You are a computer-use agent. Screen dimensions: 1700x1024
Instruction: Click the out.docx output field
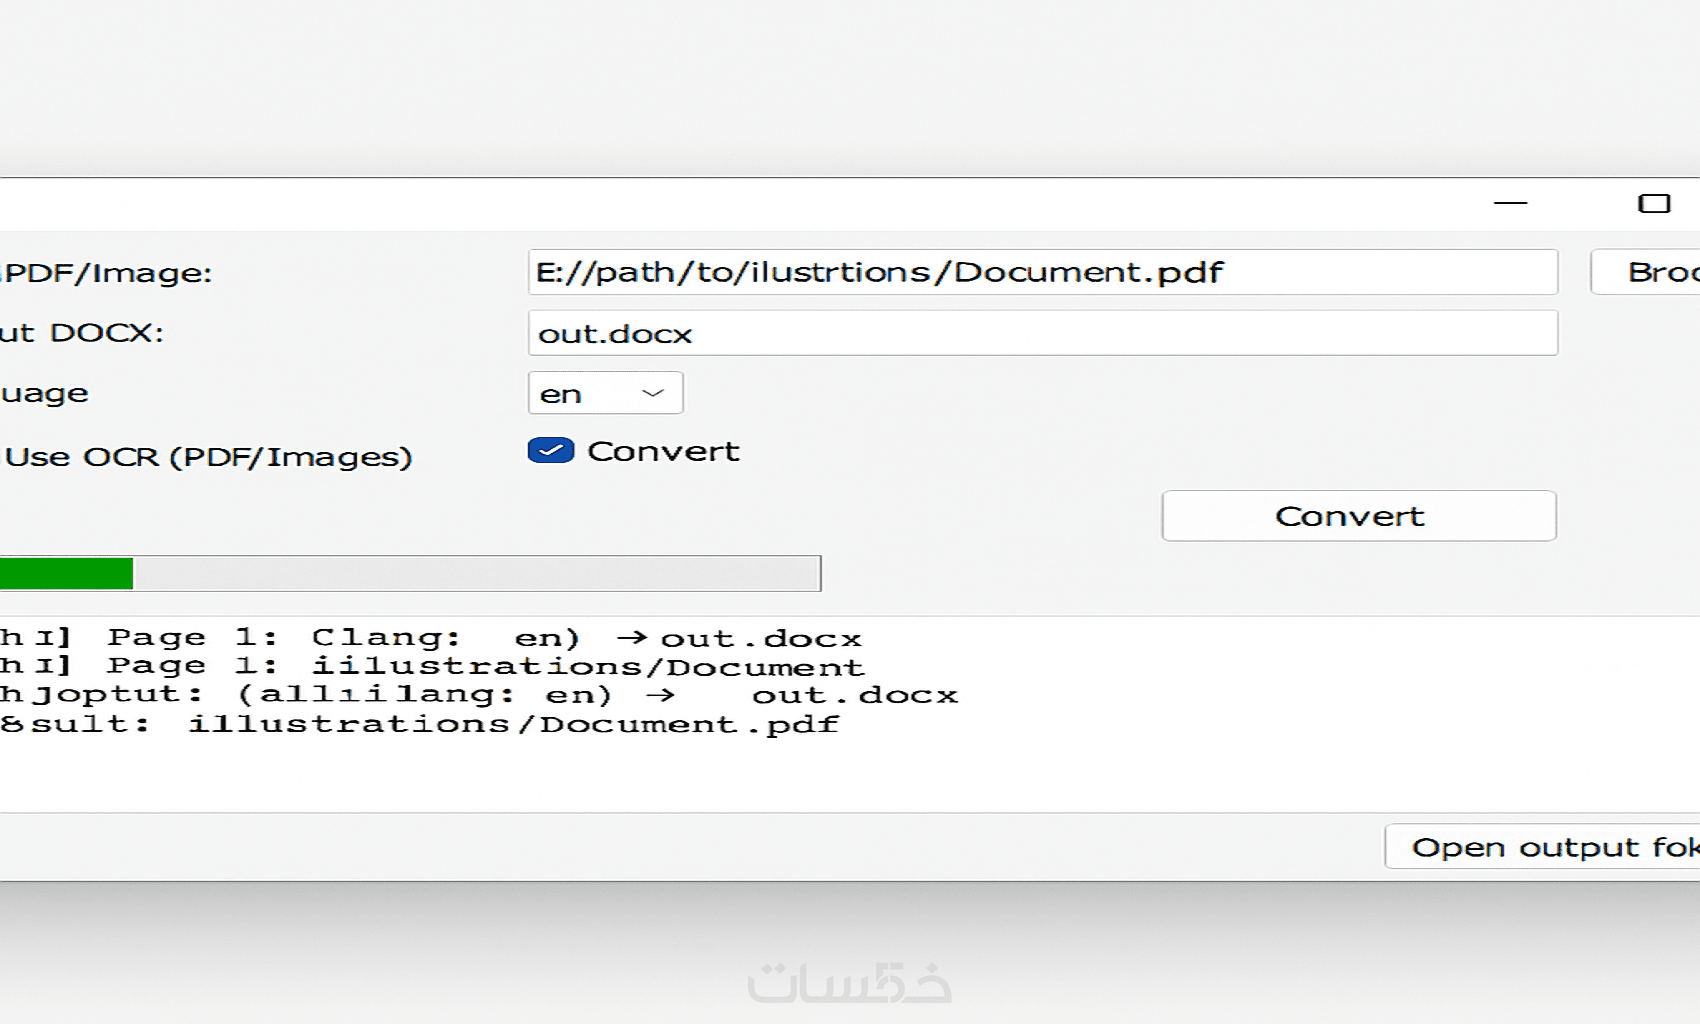(x=1042, y=333)
